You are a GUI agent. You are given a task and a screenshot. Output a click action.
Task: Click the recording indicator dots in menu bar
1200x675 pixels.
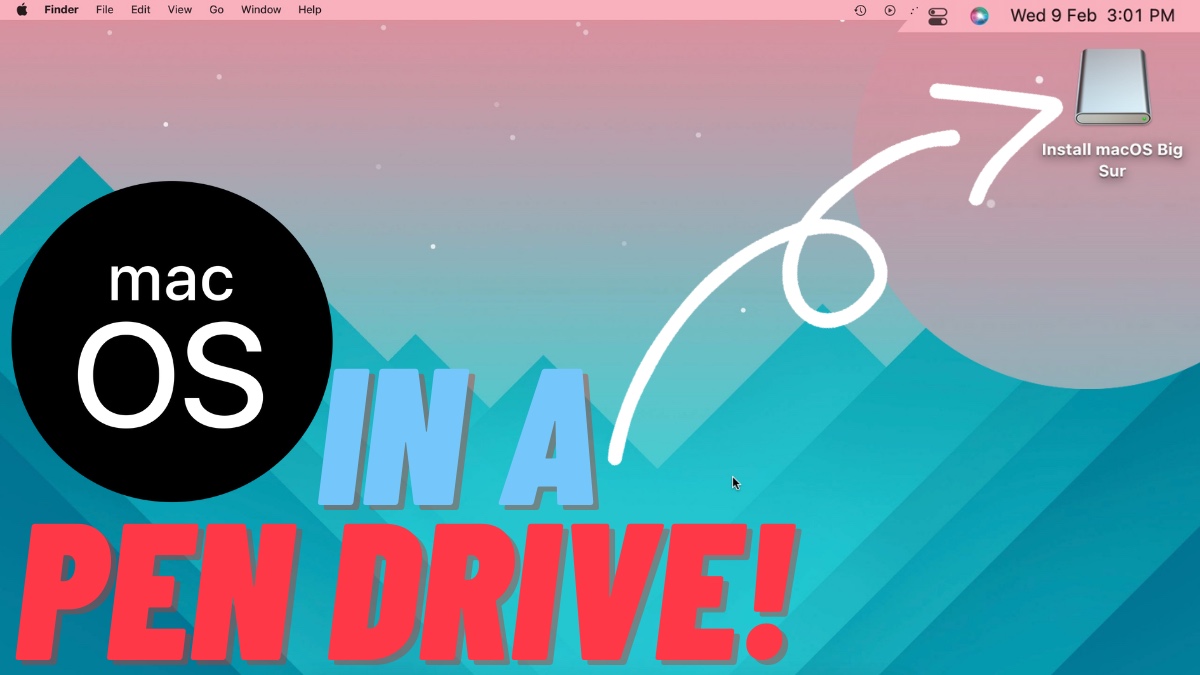pyautogui.click(x=912, y=10)
